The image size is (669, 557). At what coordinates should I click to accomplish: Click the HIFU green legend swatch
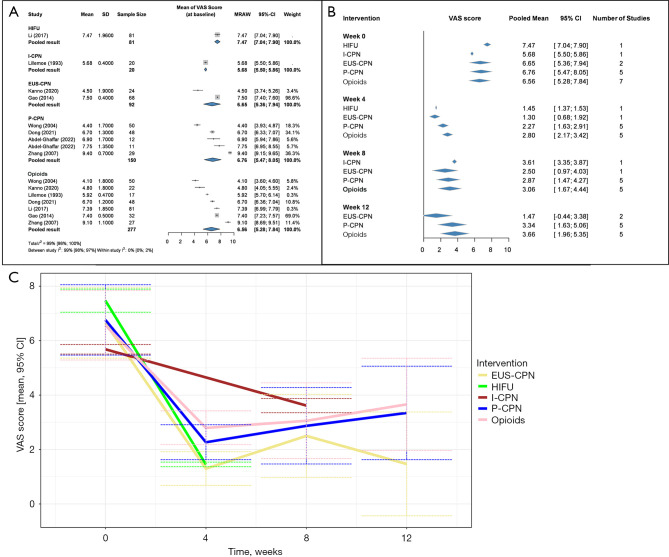click(483, 387)
